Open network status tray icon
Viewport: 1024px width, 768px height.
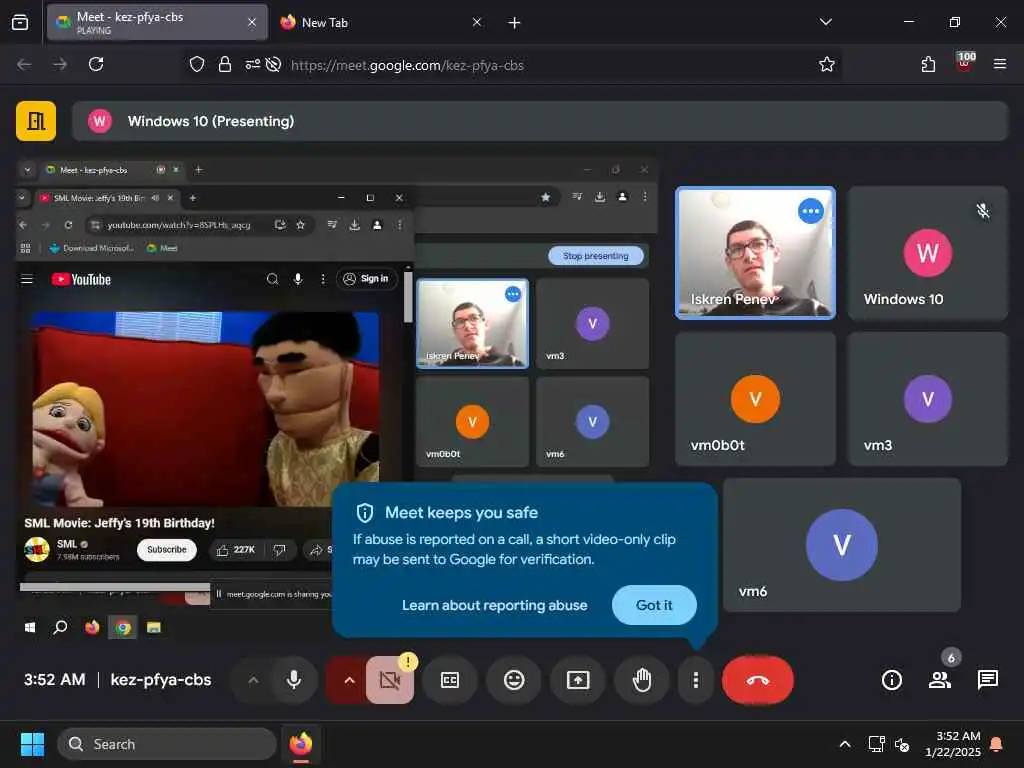pos(876,744)
